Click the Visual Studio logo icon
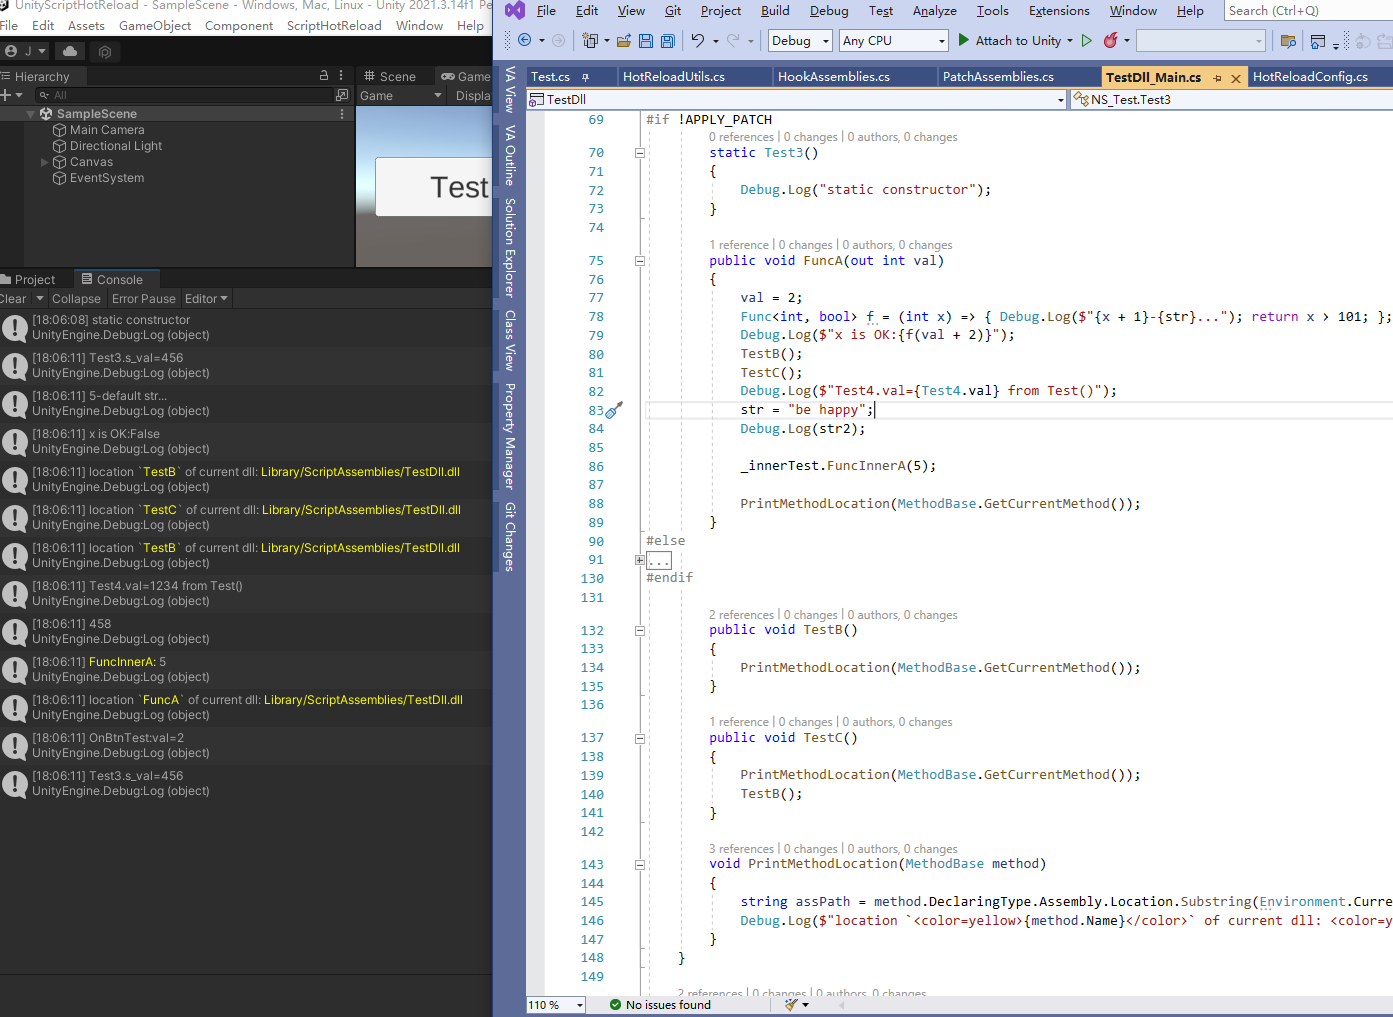The width and height of the screenshot is (1393, 1017). [x=514, y=11]
